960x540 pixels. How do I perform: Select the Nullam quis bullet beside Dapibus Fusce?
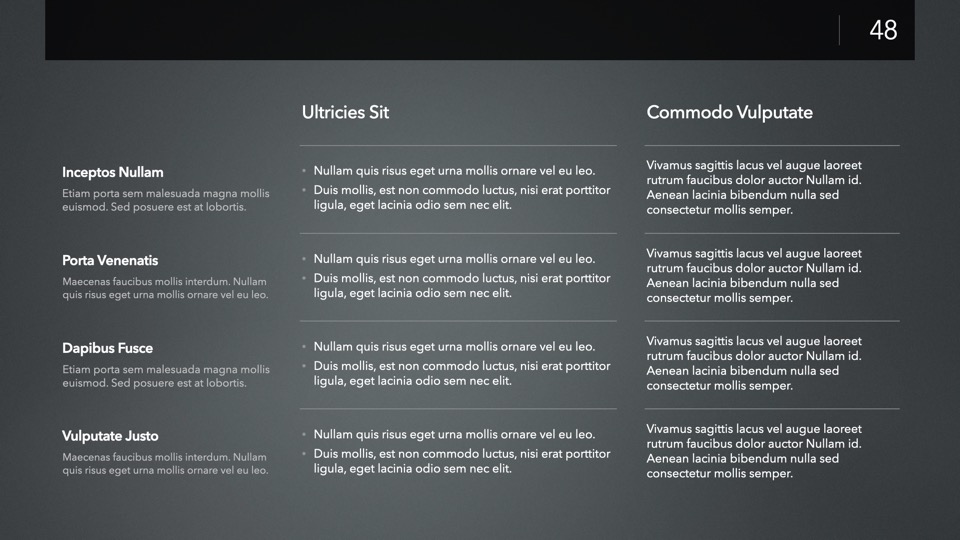pyautogui.click(x=454, y=347)
